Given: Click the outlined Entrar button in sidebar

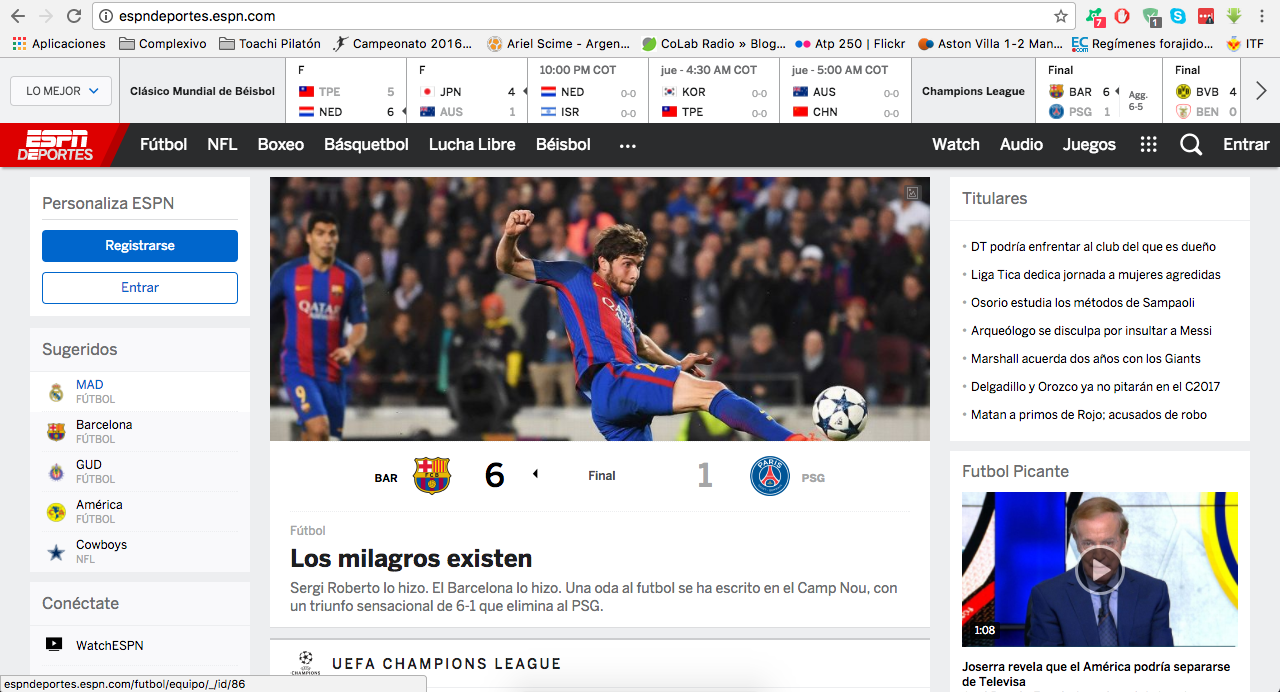Looking at the screenshot, I should tap(140, 288).
